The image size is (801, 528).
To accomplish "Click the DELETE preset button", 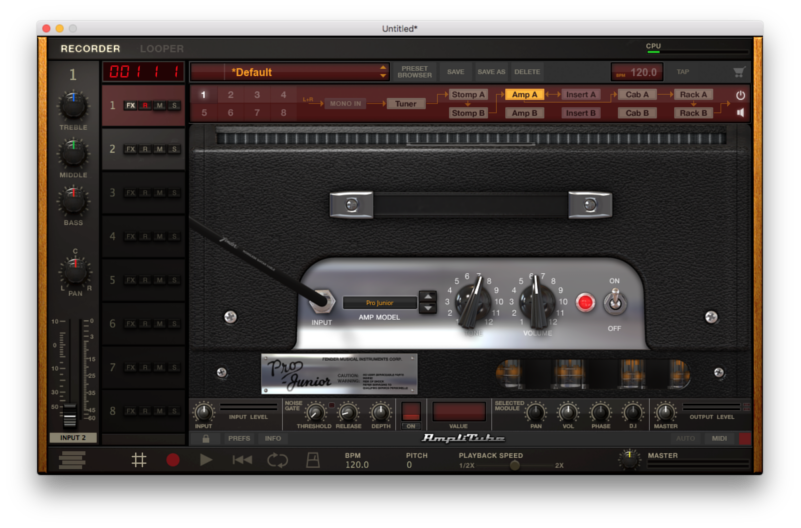I will coord(527,72).
